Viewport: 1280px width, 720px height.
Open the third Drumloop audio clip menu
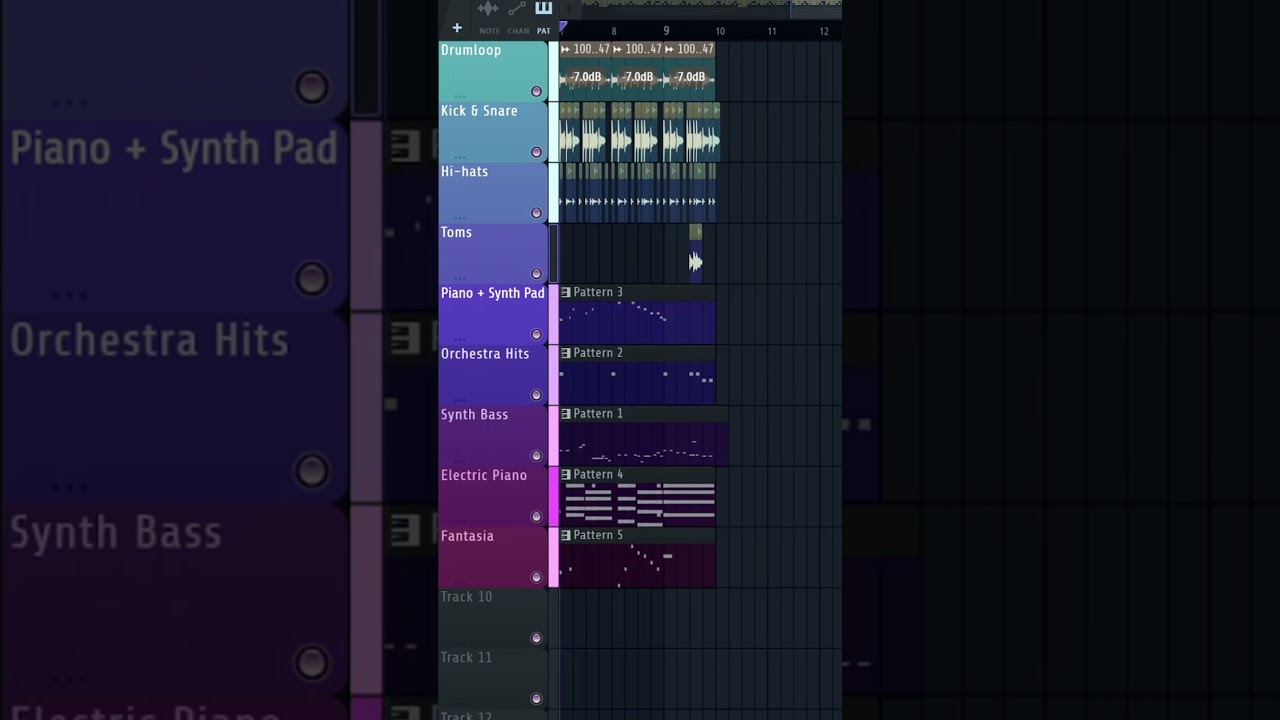[x=670, y=49]
